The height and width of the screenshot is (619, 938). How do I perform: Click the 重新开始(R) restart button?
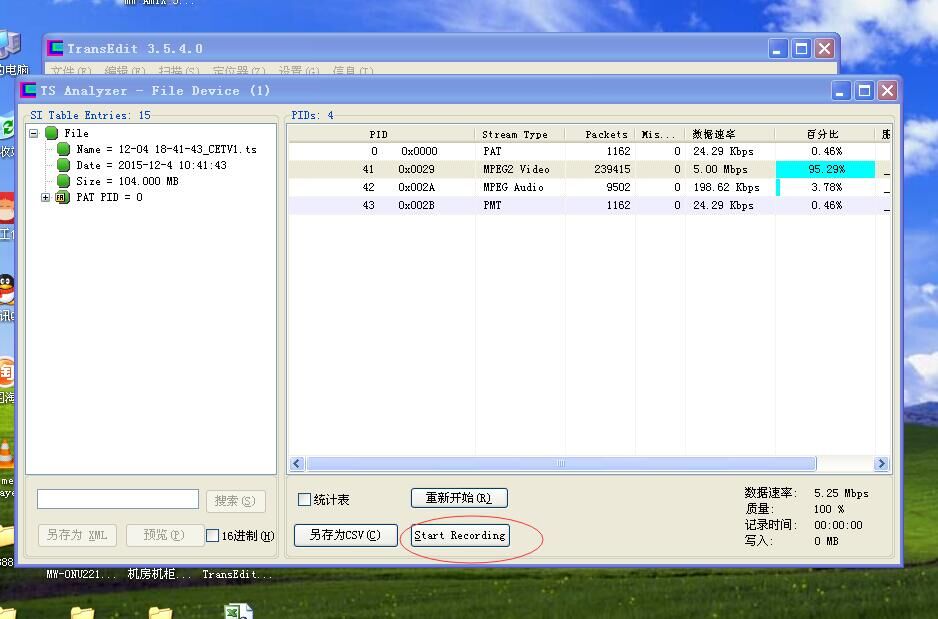click(459, 498)
